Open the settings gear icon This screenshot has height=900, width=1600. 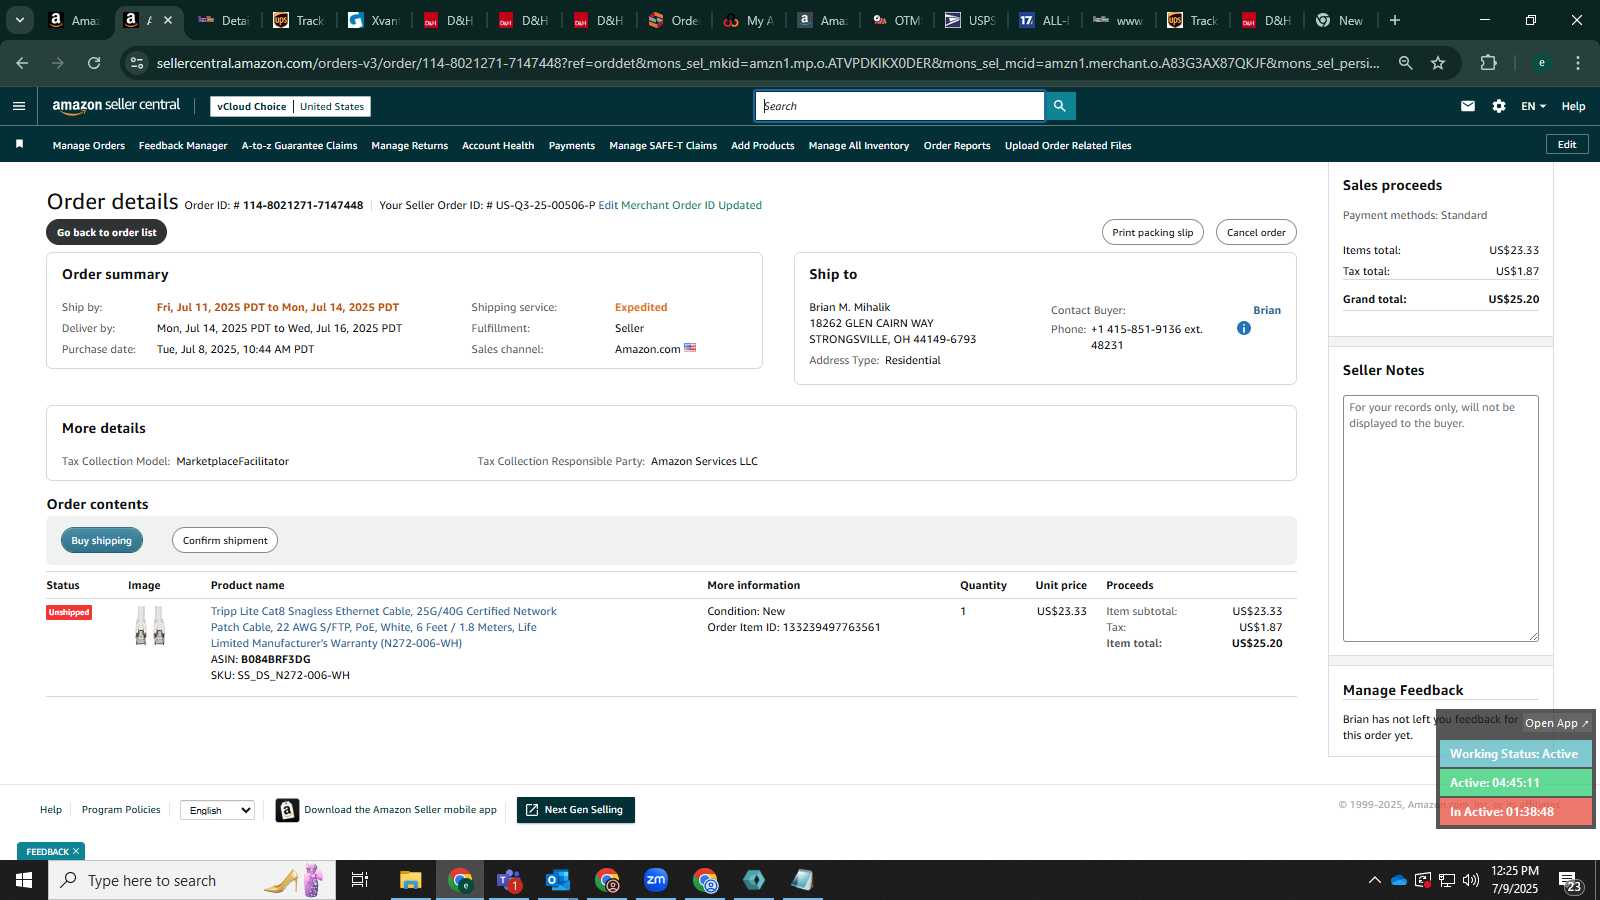point(1498,106)
